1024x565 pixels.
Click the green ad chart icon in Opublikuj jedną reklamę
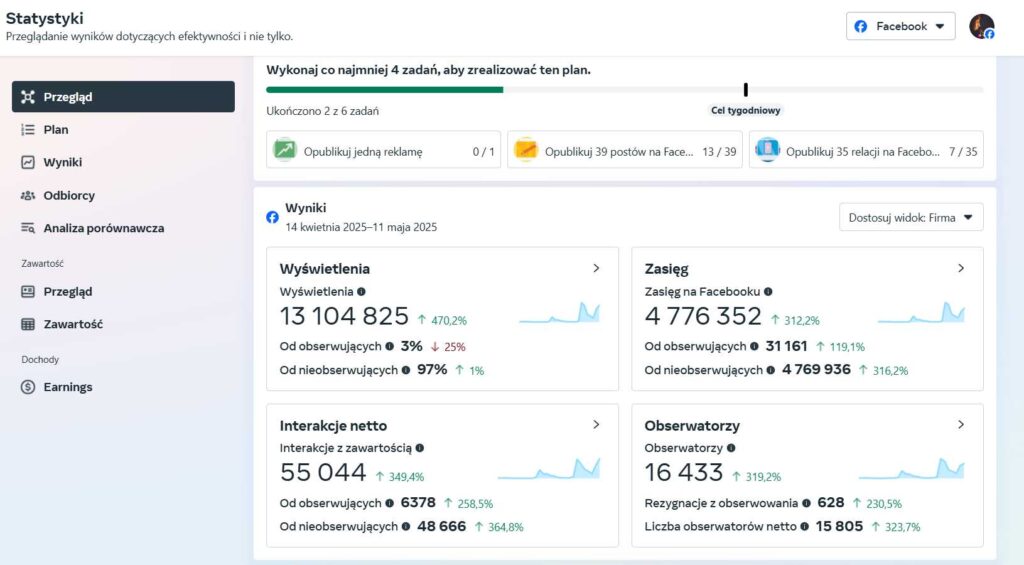285,150
